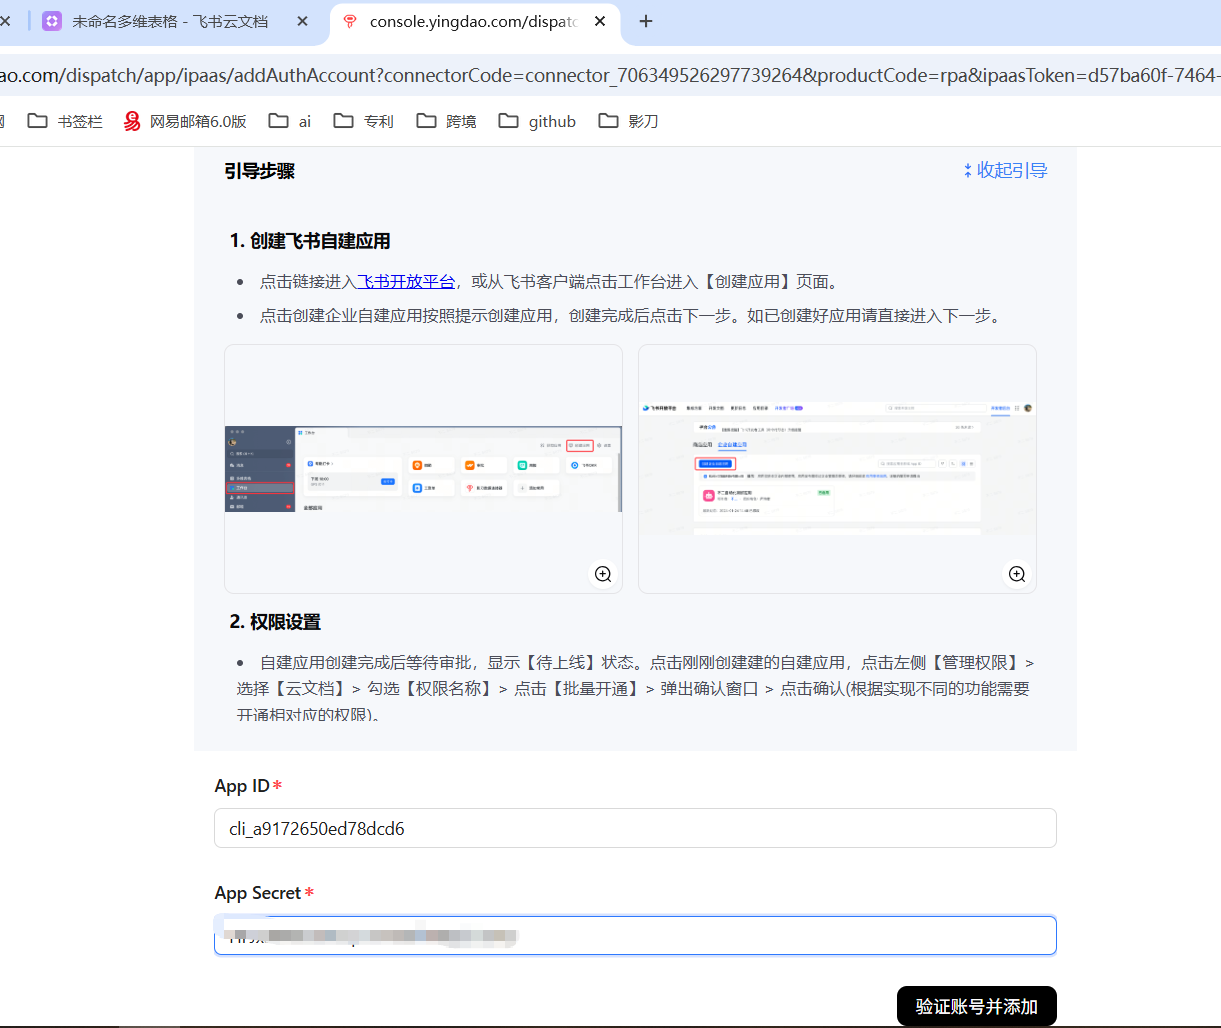Click the App Secret label
1221x1028 pixels.
point(258,893)
